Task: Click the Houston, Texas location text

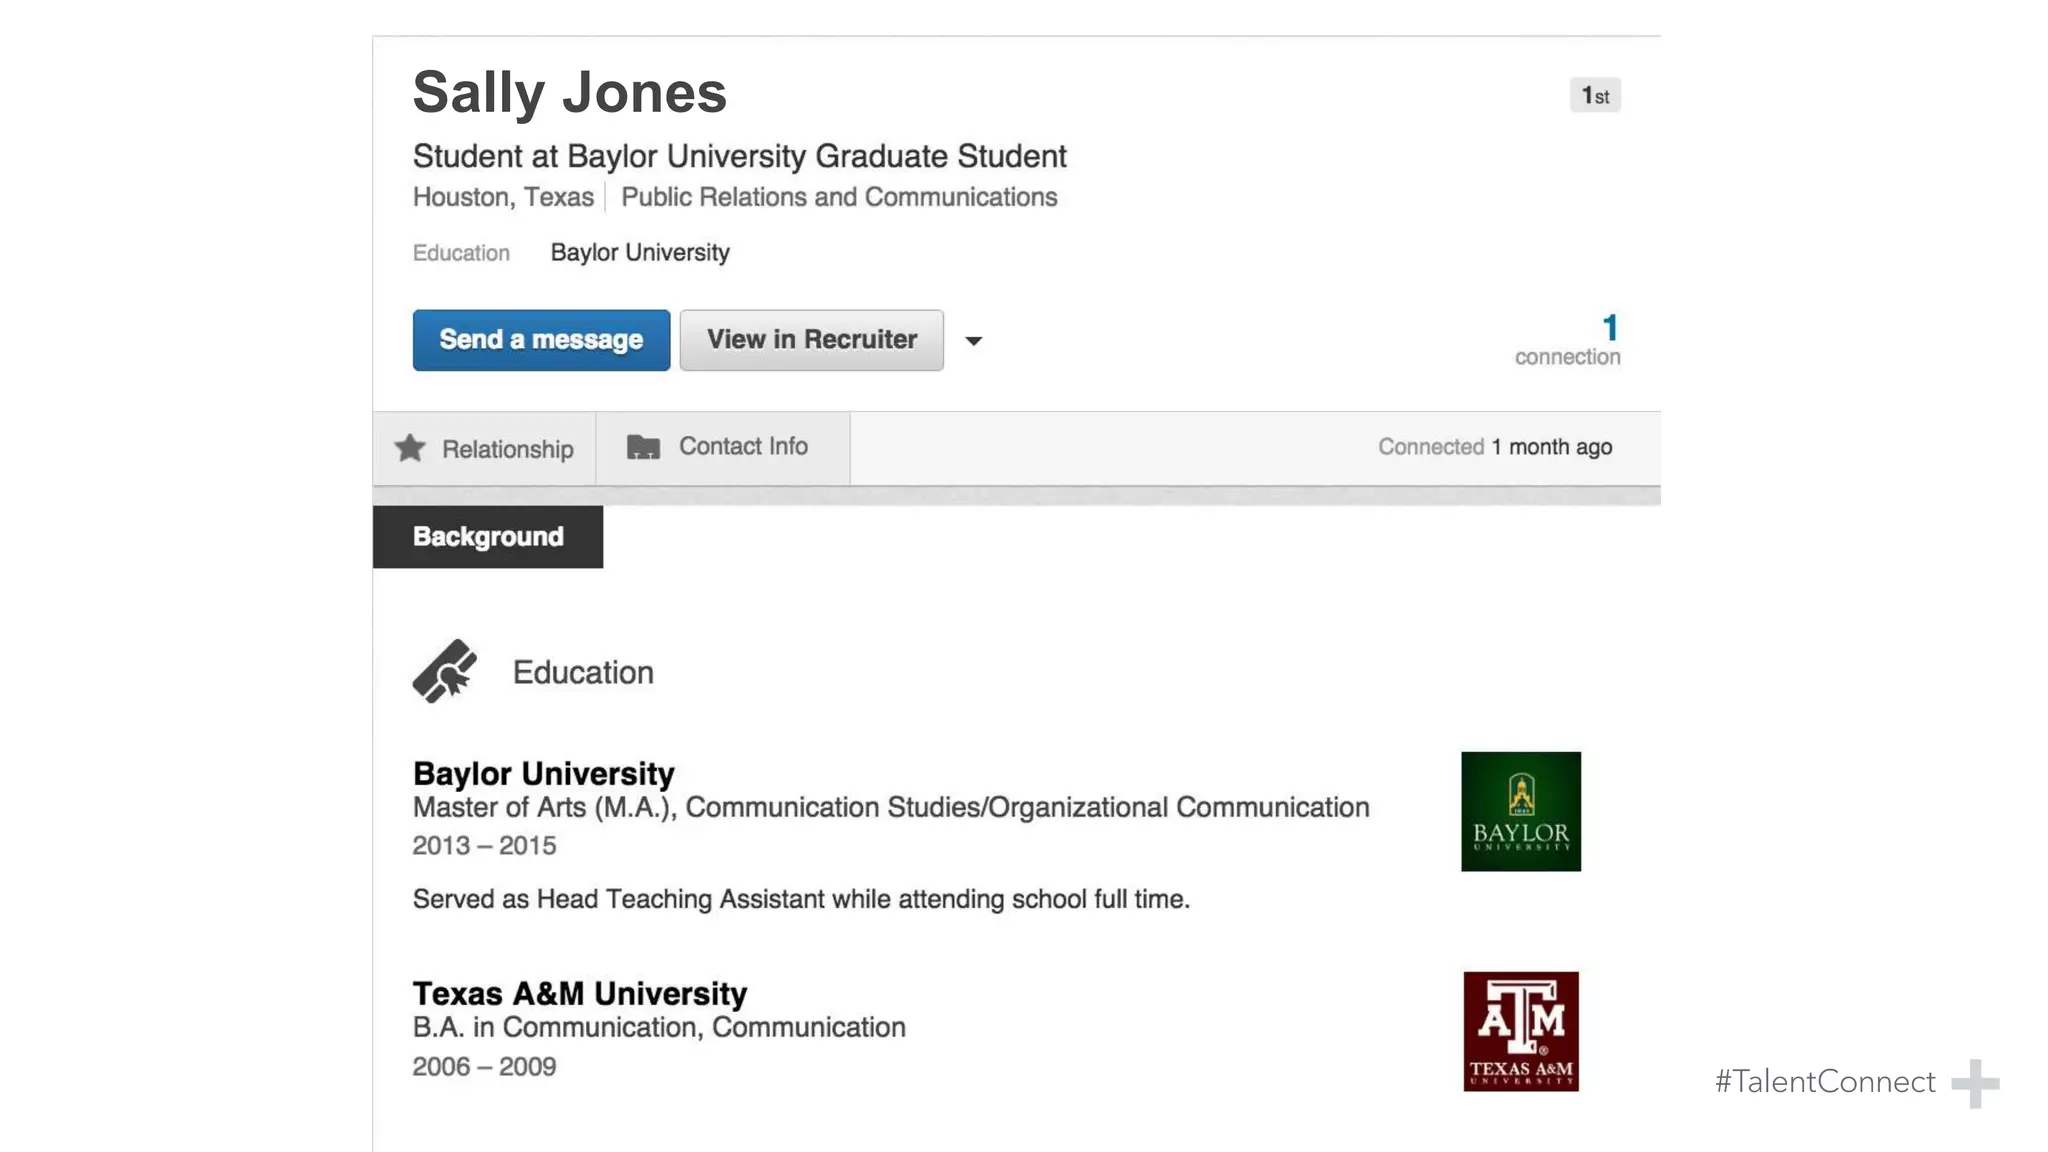Action: pyautogui.click(x=503, y=198)
